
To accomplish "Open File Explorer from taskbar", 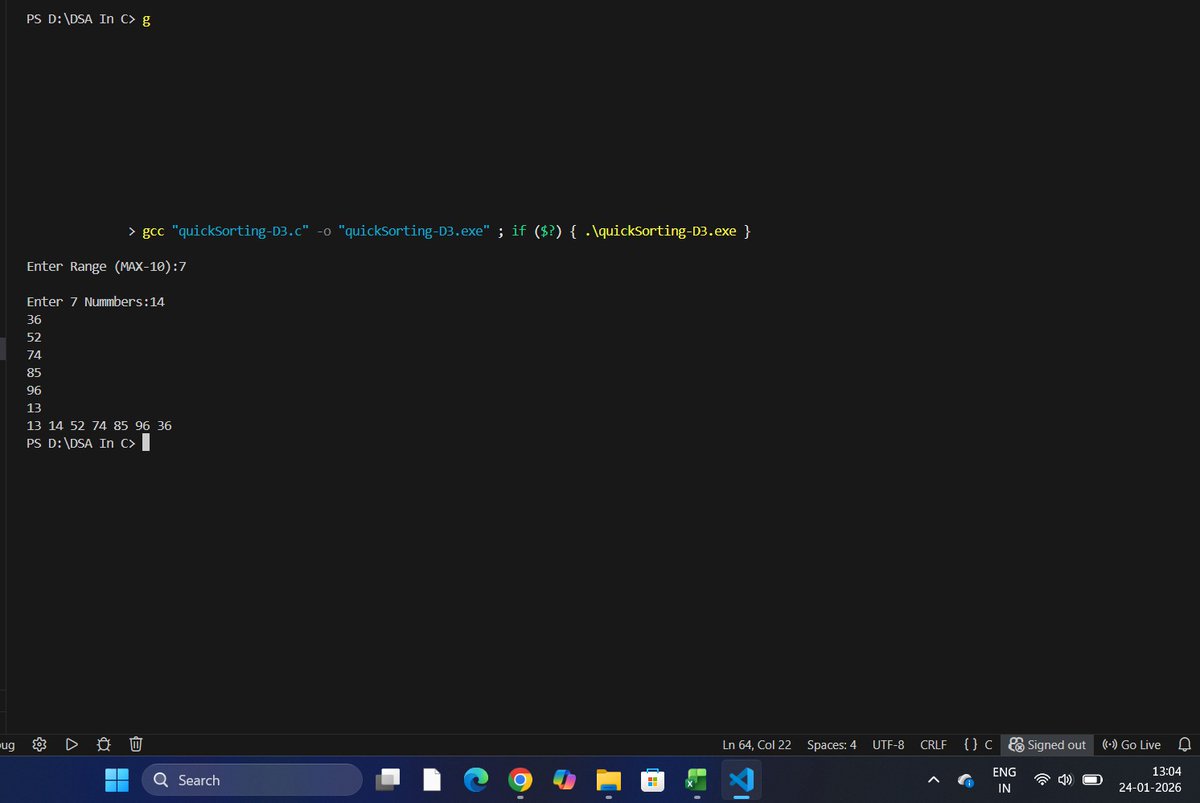I will click(608, 780).
